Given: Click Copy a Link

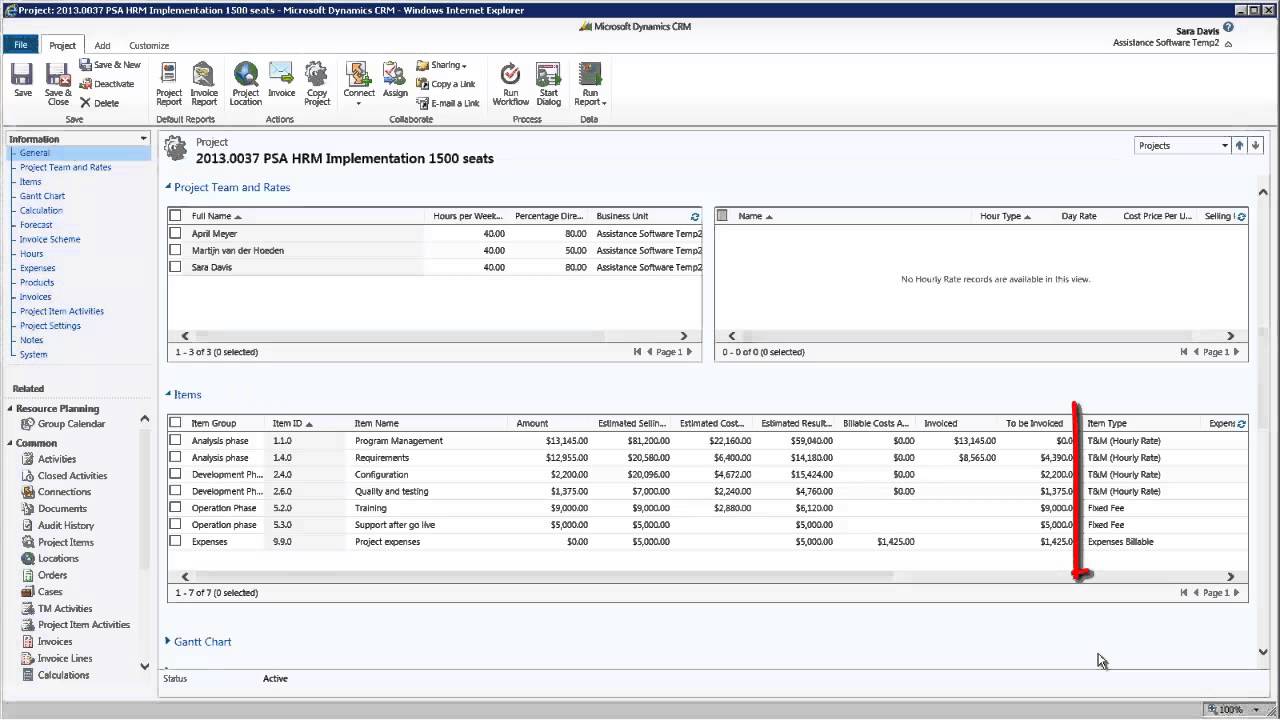Looking at the screenshot, I should pyautogui.click(x=446, y=84).
